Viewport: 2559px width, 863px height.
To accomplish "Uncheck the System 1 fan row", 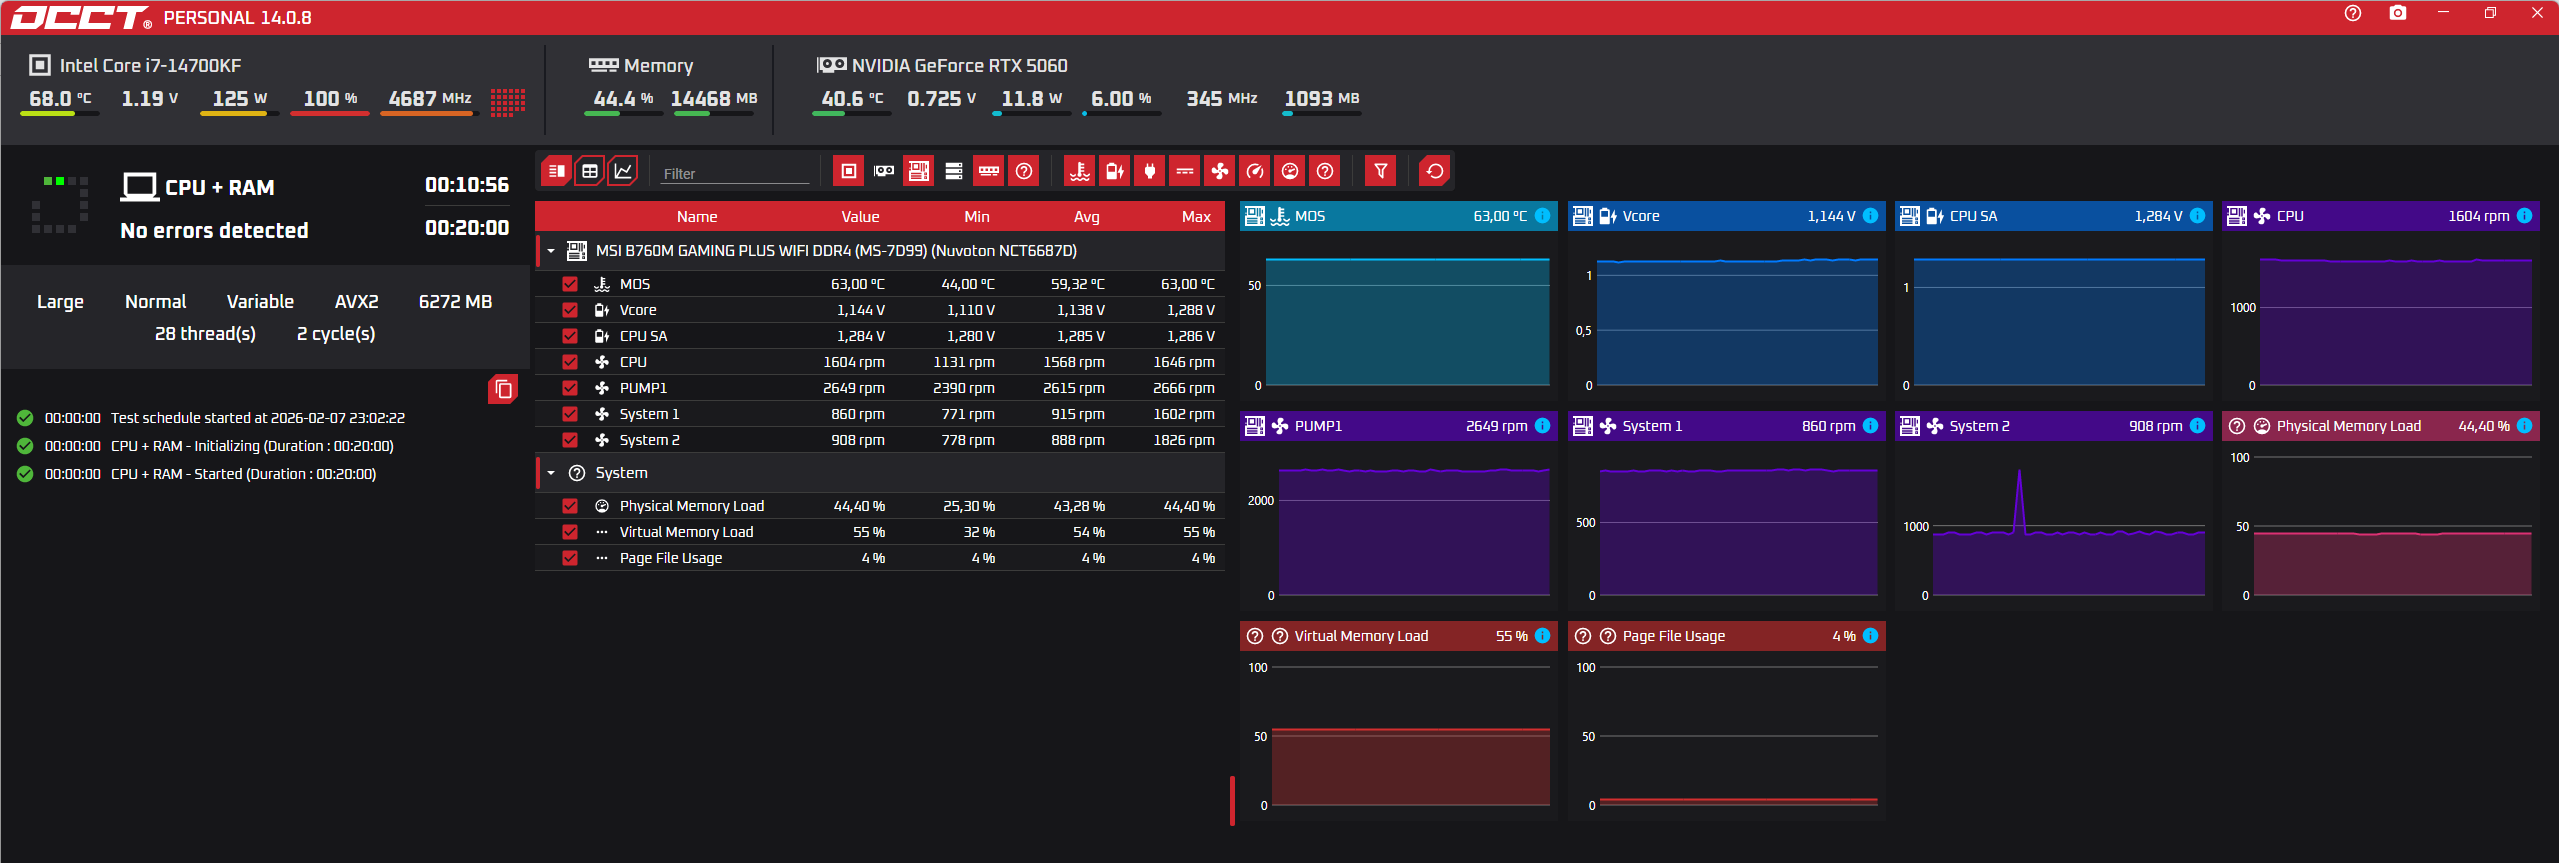I will pyautogui.click(x=570, y=414).
